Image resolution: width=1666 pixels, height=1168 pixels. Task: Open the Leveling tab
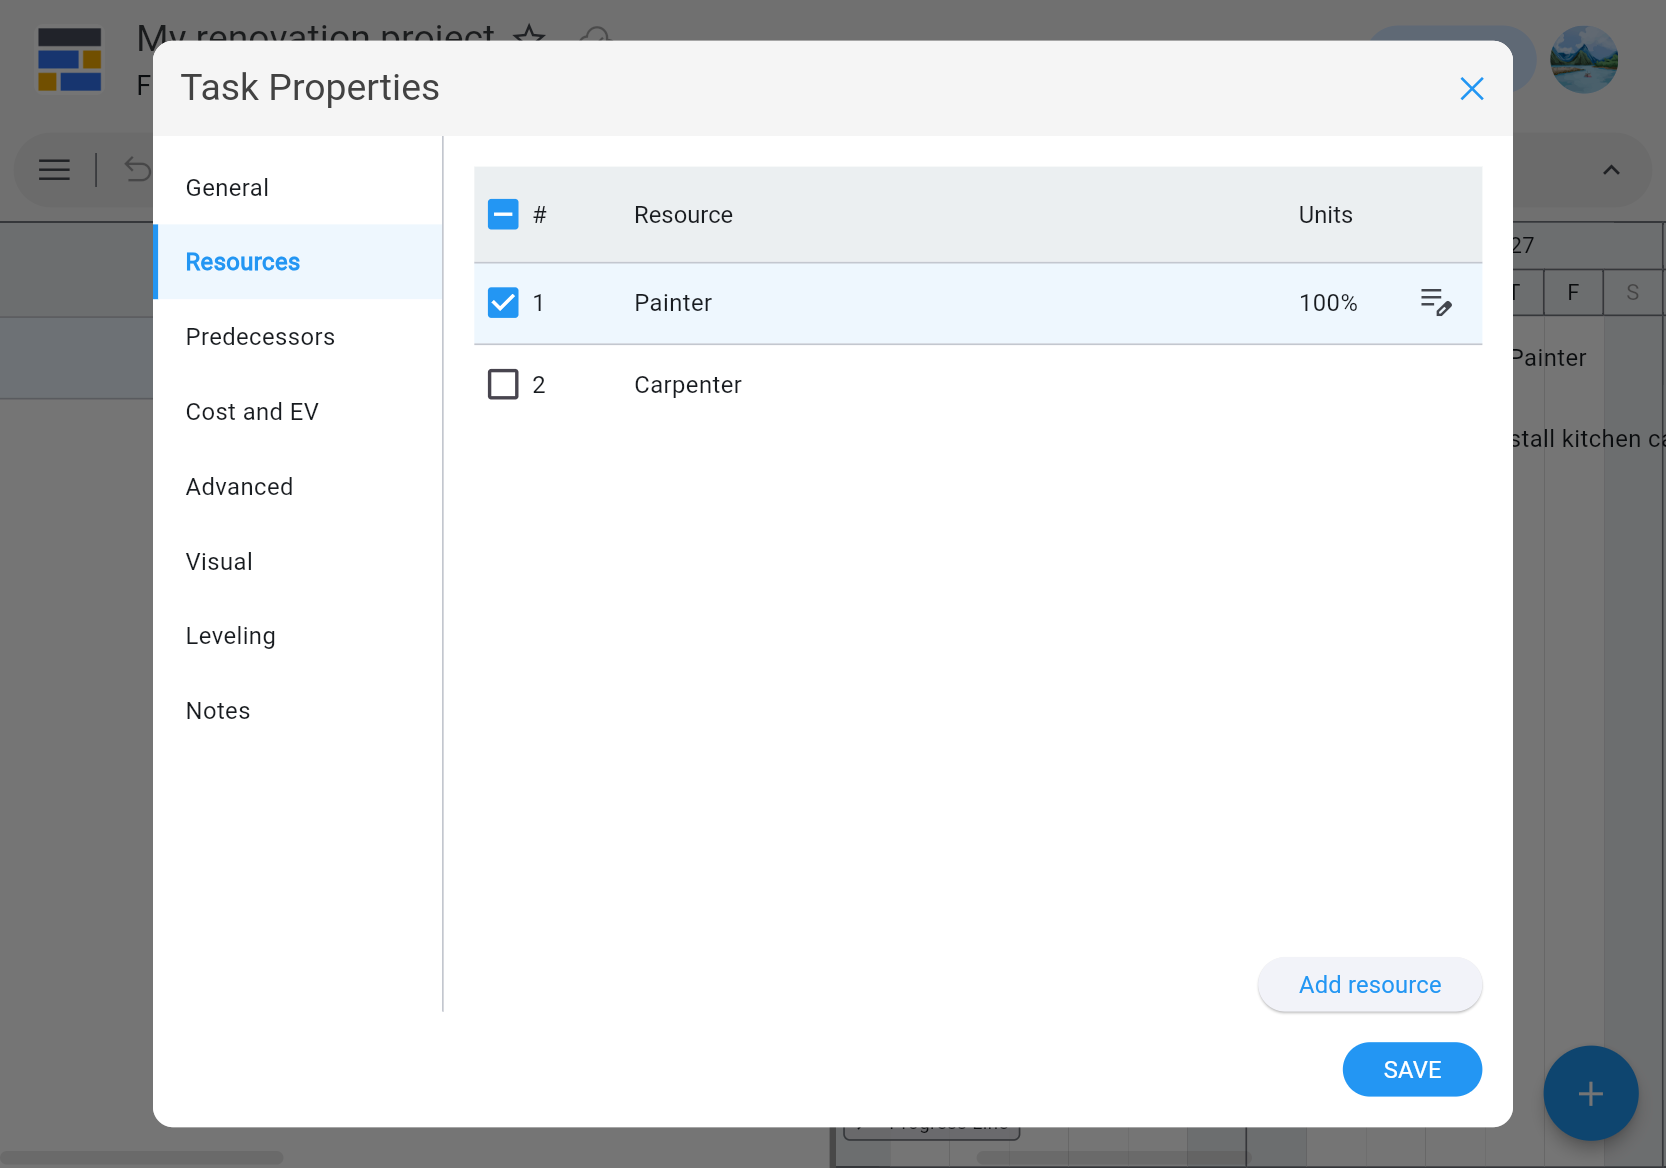tap(230, 636)
